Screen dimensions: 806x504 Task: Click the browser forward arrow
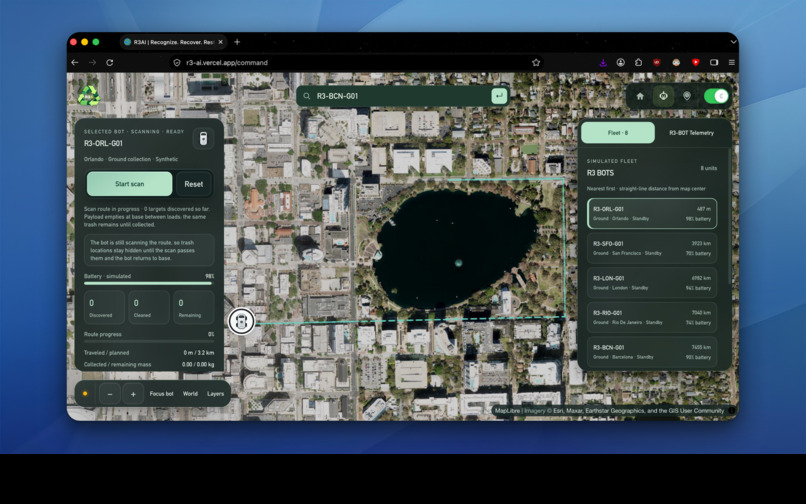[x=93, y=63]
